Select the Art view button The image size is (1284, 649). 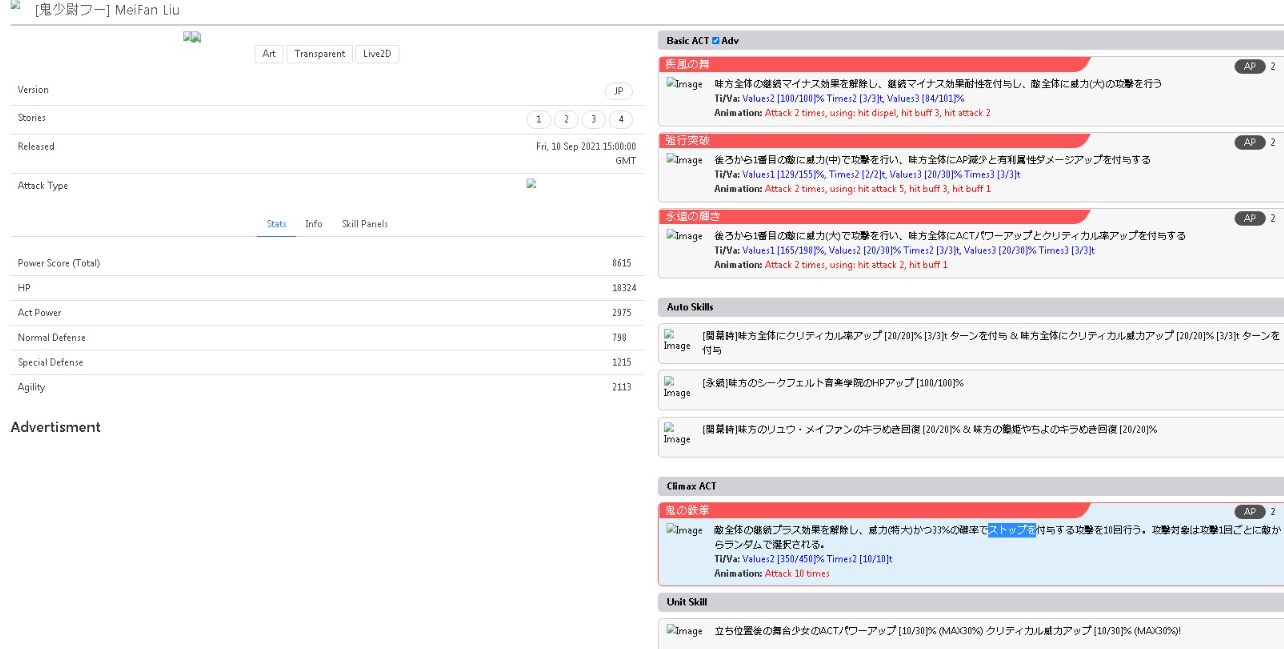pyautogui.click(x=269, y=54)
